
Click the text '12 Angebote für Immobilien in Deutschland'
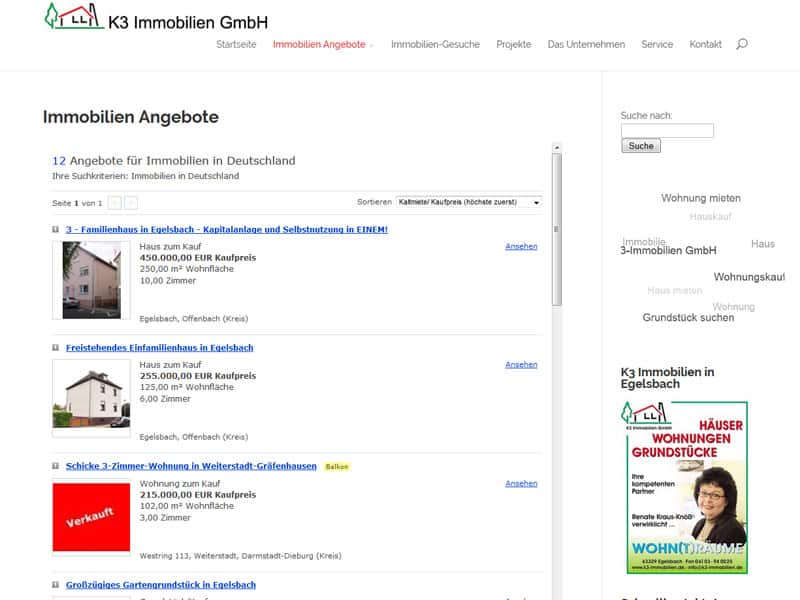point(173,161)
